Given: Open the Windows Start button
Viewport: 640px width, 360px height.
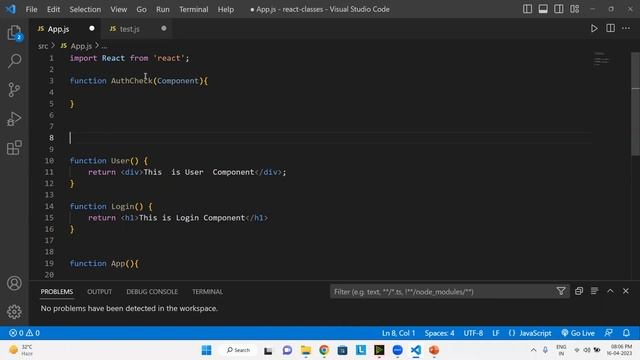Looking at the screenshot, I should (x=207, y=350).
